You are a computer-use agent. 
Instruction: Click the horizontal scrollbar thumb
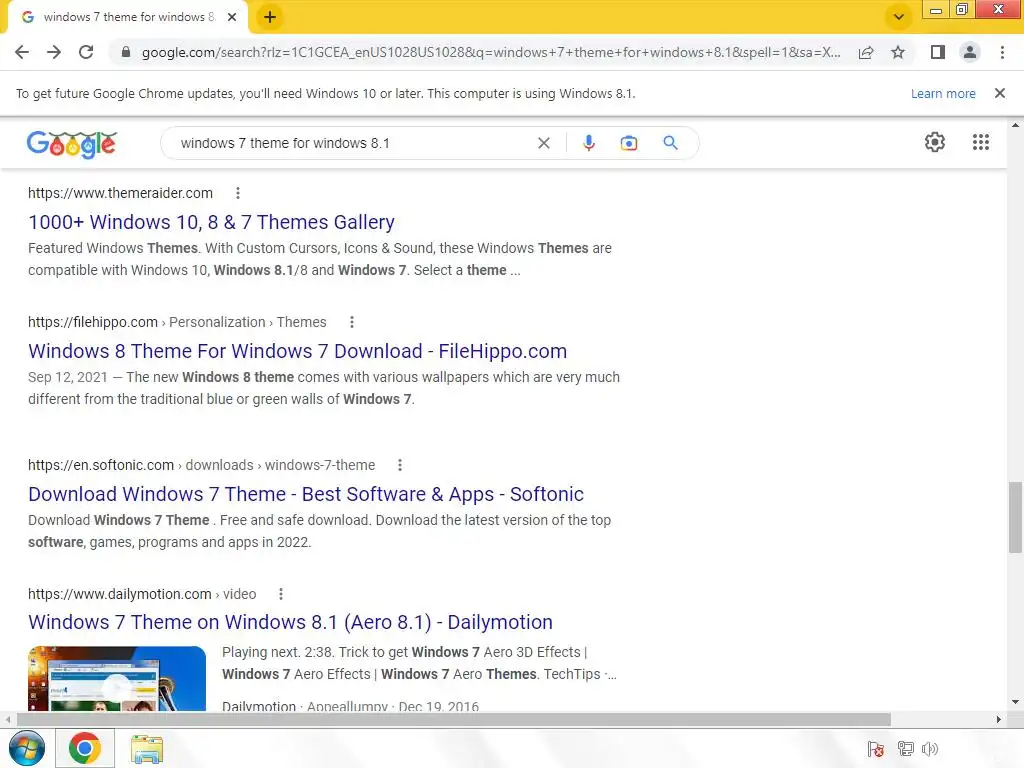(454, 720)
